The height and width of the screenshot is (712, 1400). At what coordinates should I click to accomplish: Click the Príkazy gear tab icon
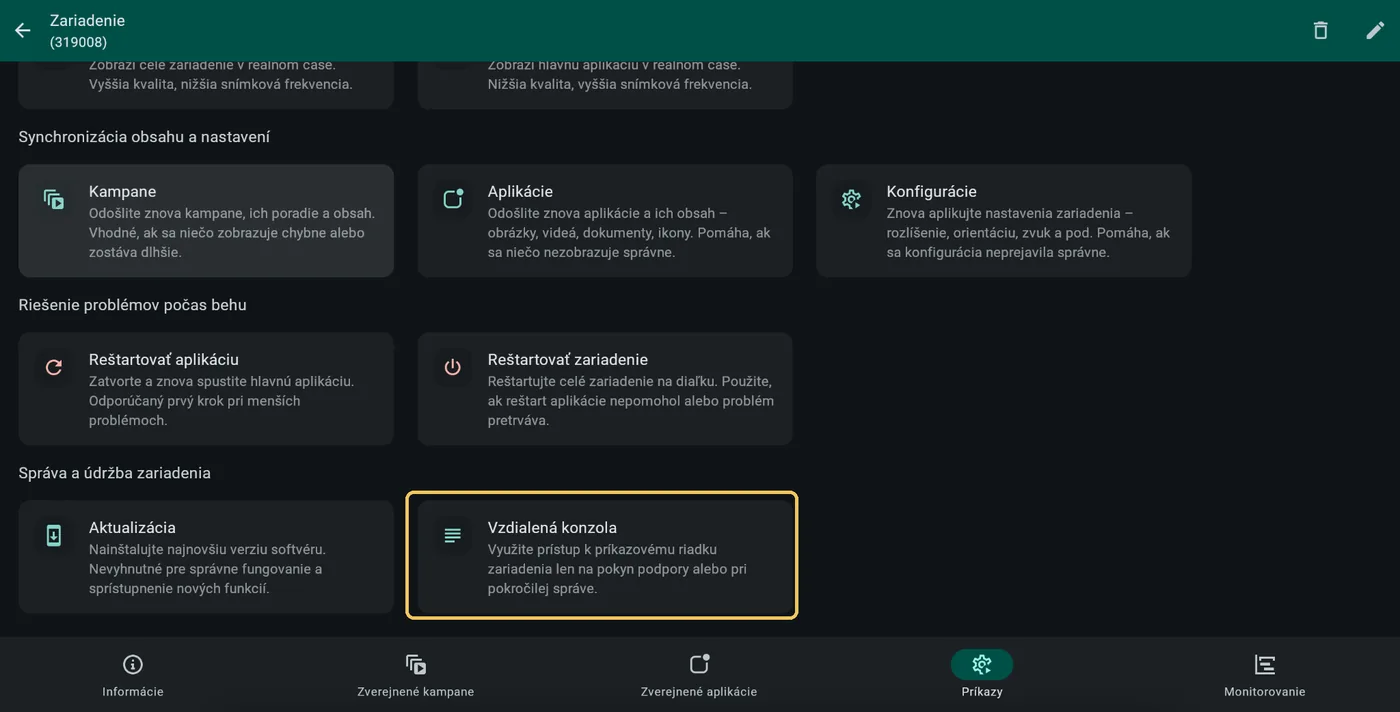[x=982, y=664]
